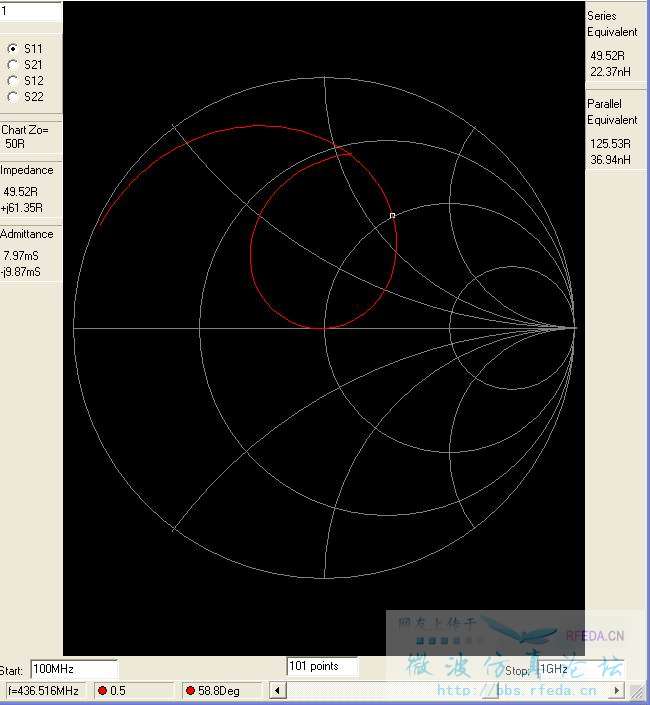Click the Parallel Equivalent heading
This screenshot has width=650, height=705.
(x=612, y=112)
